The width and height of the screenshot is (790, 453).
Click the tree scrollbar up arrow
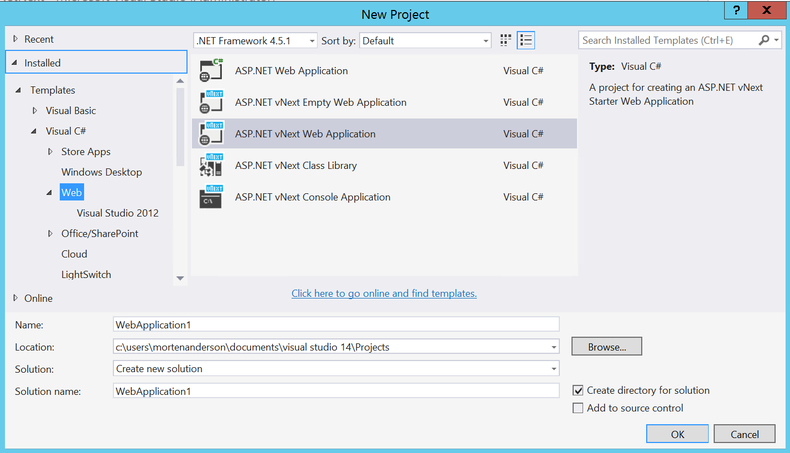180,81
